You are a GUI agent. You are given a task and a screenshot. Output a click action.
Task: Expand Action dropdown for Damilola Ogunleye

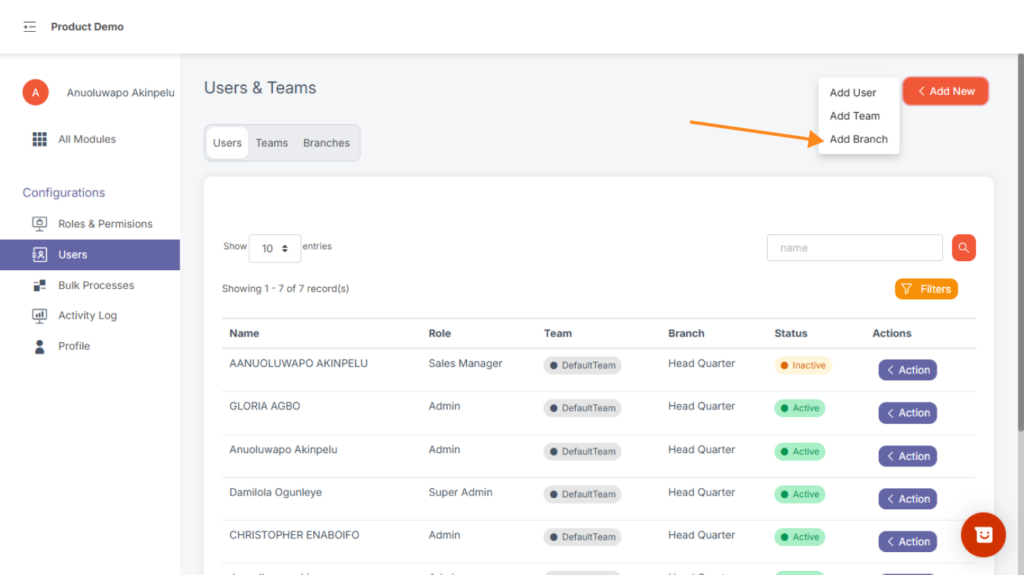tap(907, 499)
